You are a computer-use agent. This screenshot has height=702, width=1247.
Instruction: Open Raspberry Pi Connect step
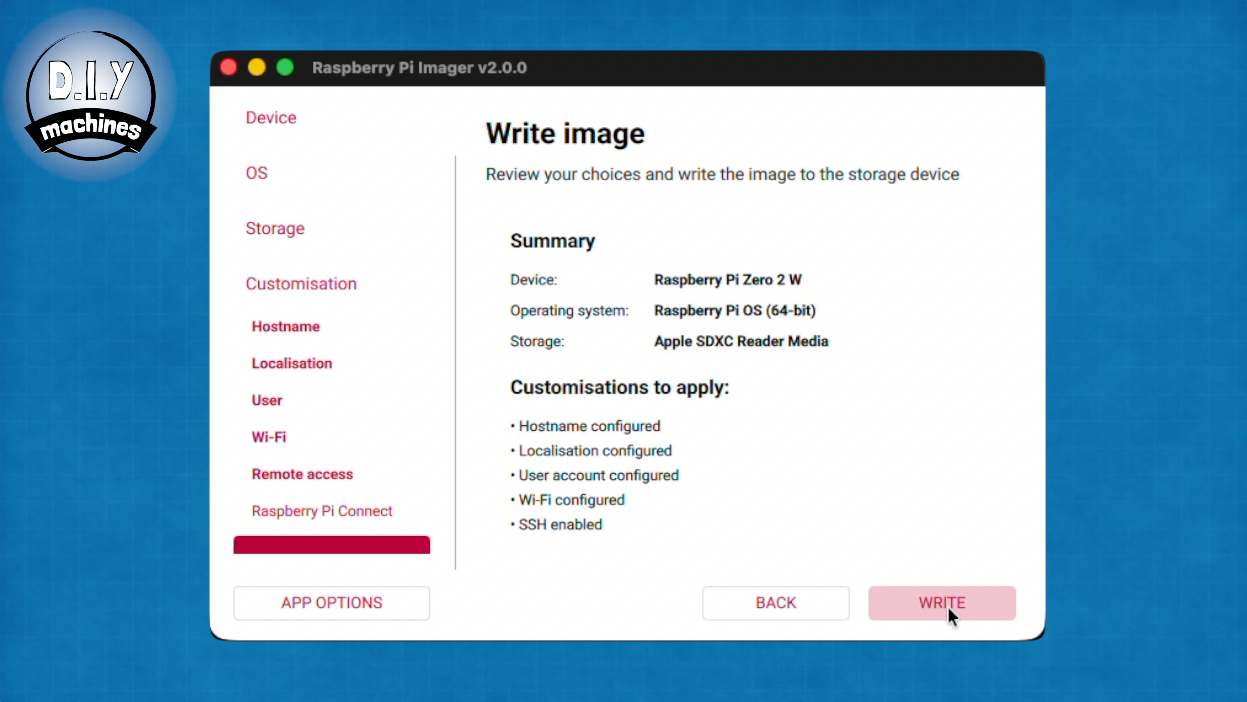(x=322, y=512)
